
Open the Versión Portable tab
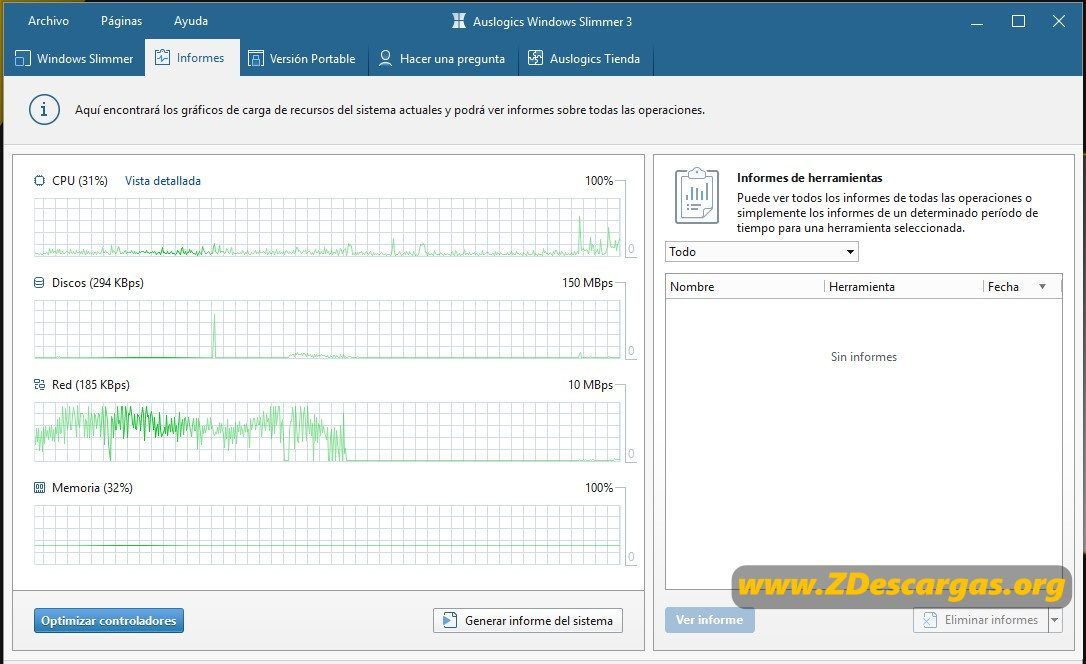coord(302,58)
